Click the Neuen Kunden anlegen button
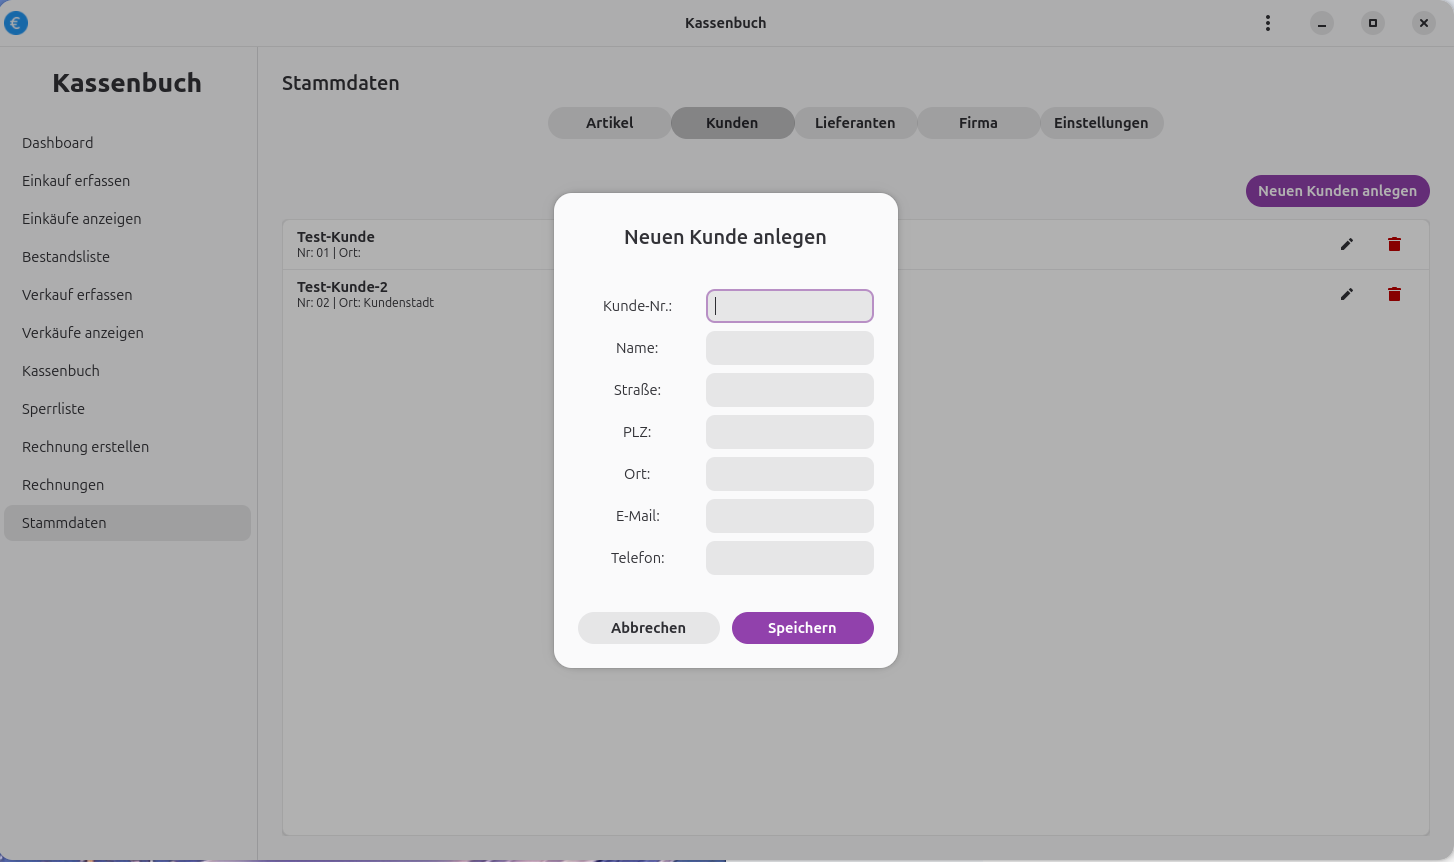1454x862 pixels. [x=1336, y=191]
